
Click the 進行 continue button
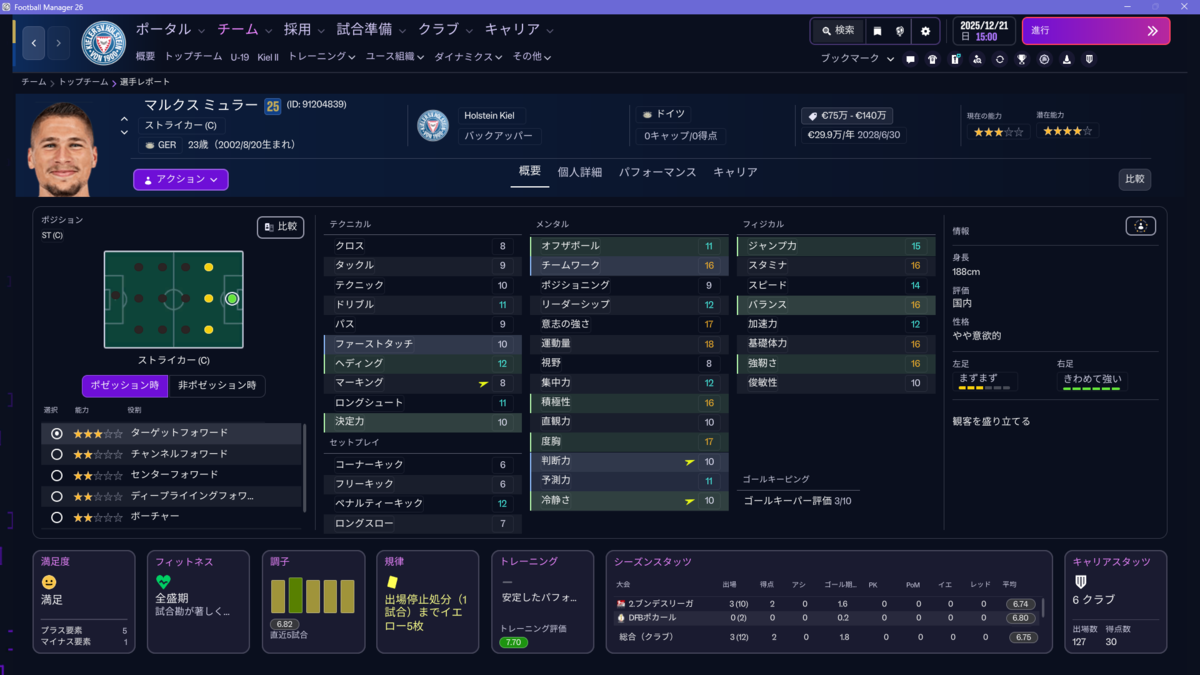[1096, 31]
